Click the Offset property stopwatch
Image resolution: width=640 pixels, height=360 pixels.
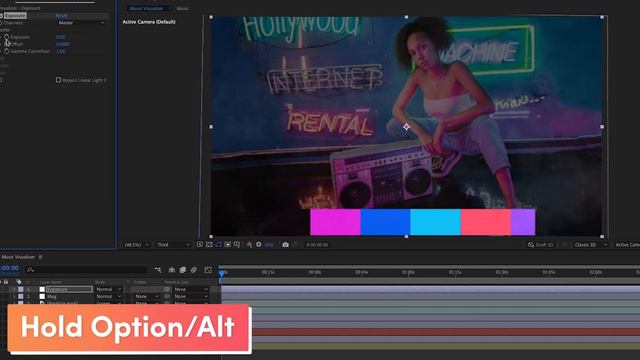pyautogui.click(x=7, y=44)
